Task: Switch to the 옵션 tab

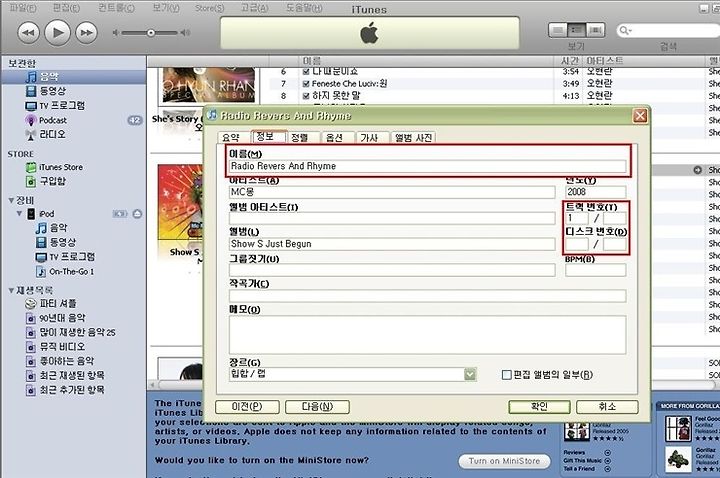Action: pos(335,137)
